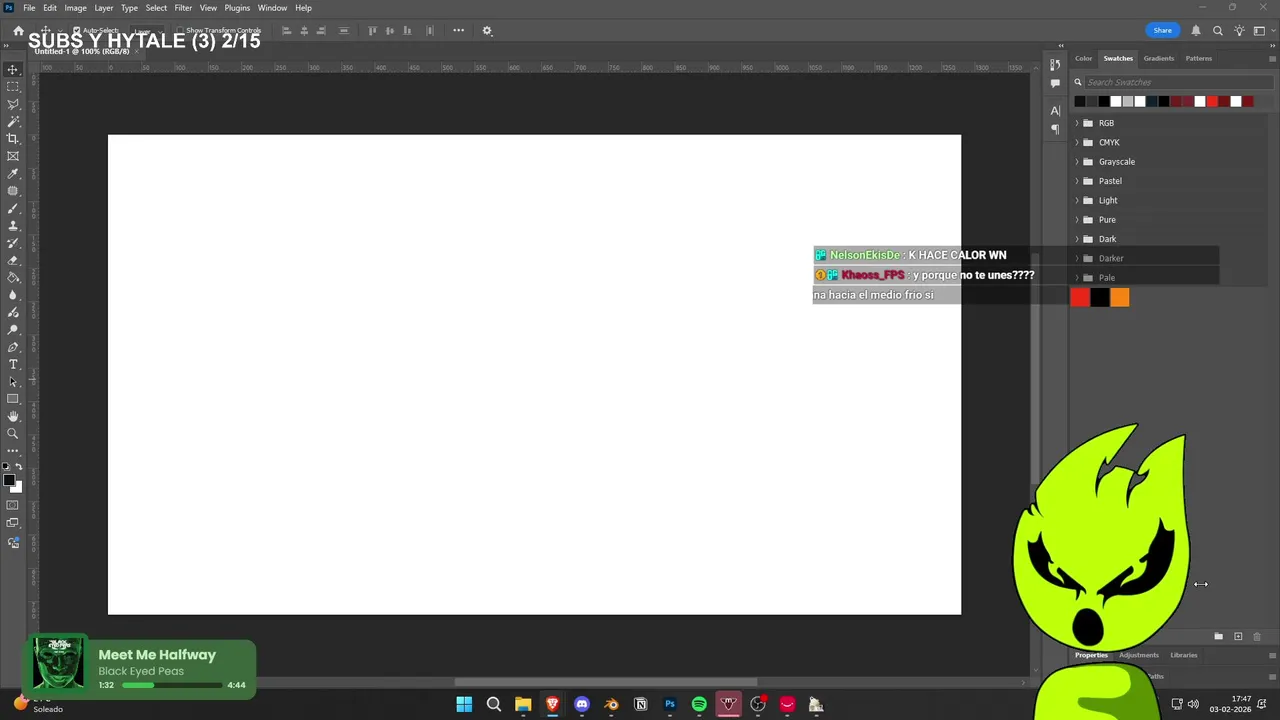
Task: Select the Horizontal Type tool
Action: 13,364
